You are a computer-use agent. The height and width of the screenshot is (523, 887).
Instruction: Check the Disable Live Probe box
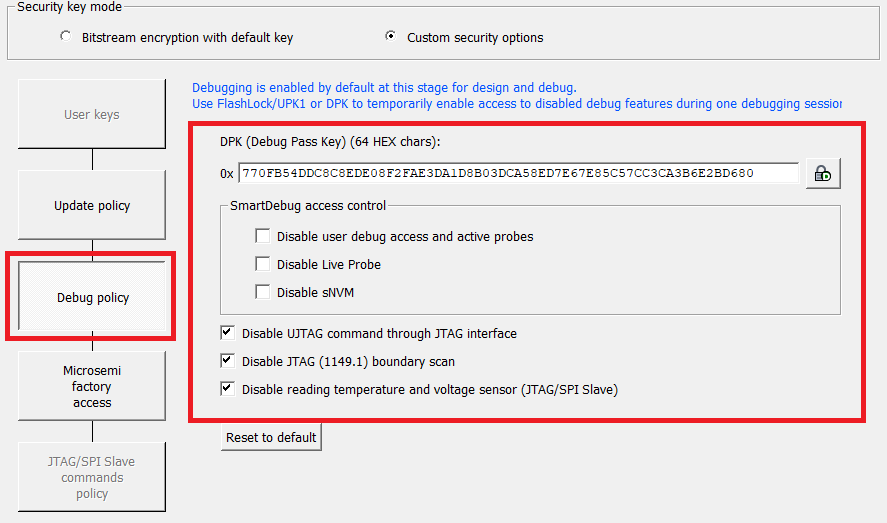click(x=263, y=265)
